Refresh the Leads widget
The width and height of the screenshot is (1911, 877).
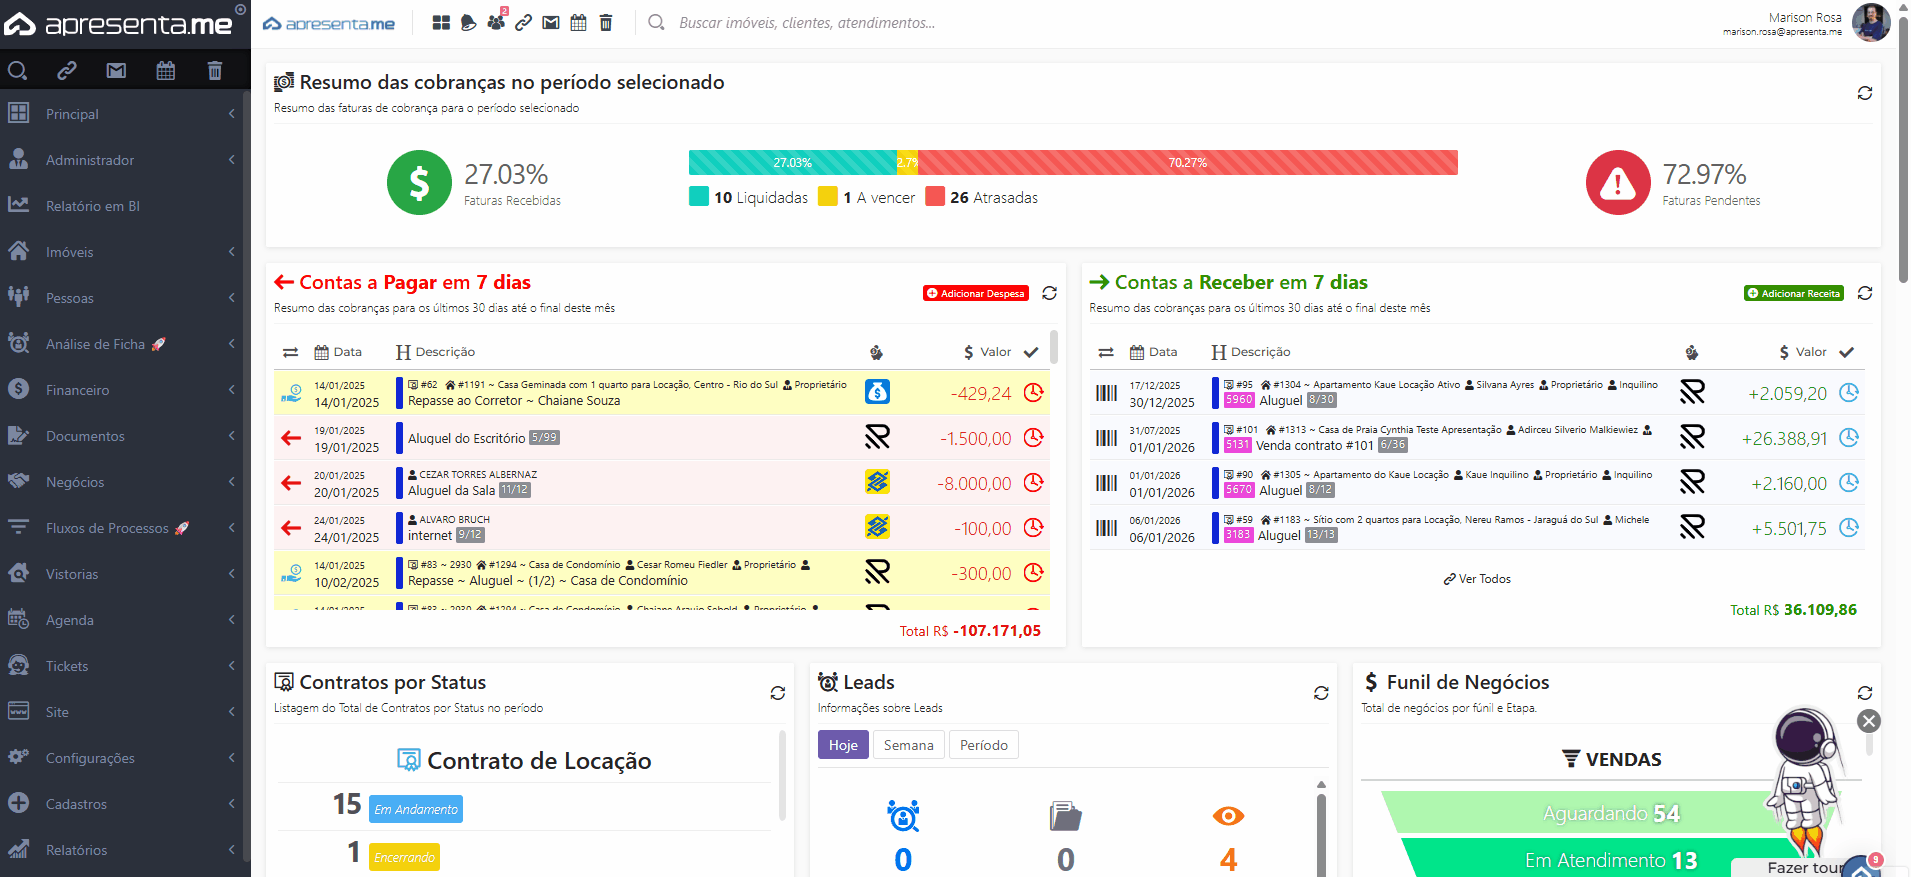1320,693
